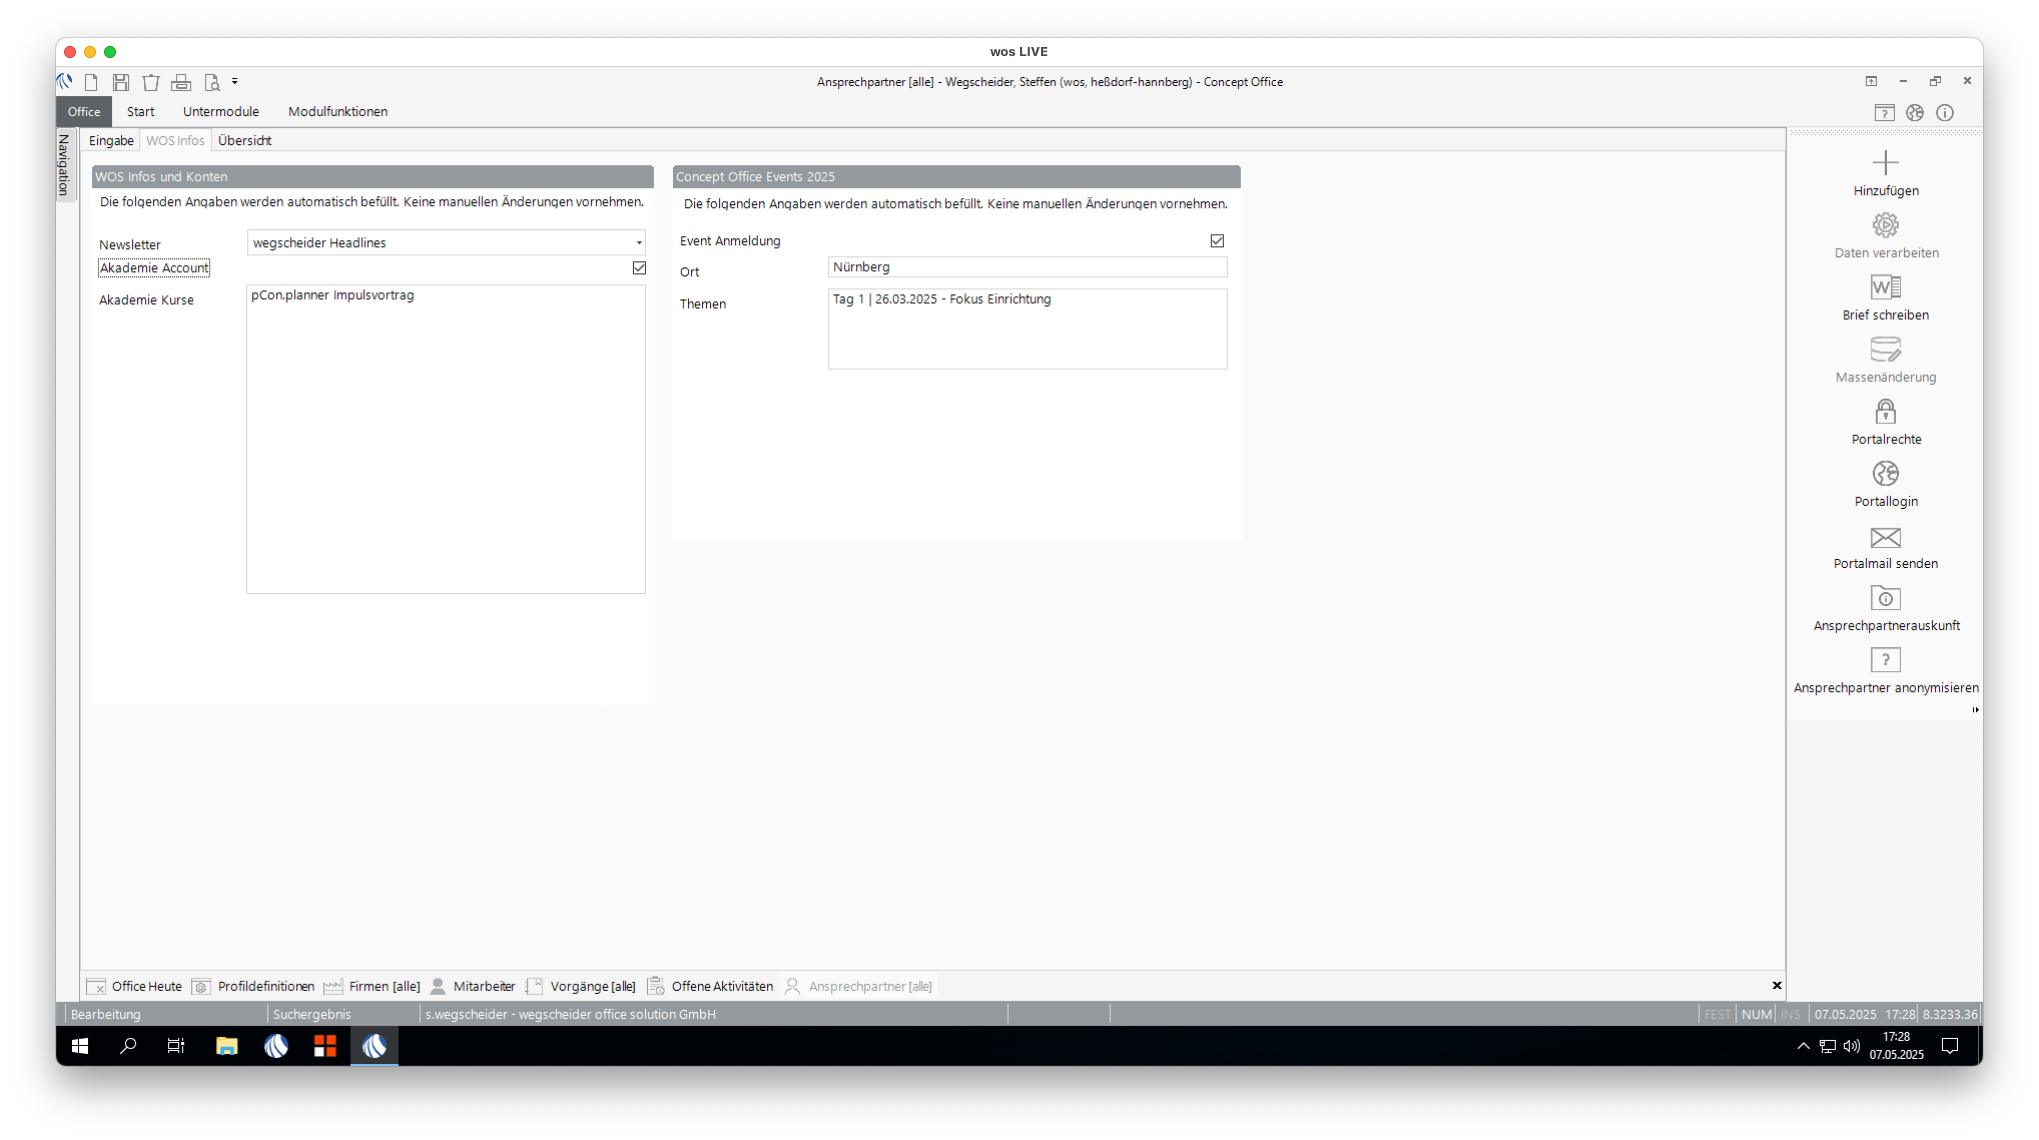The width and height of the screenshot is (2039, 1140).
Task: Click the Akademie Kurse text area
Action: tap(446, 439)
